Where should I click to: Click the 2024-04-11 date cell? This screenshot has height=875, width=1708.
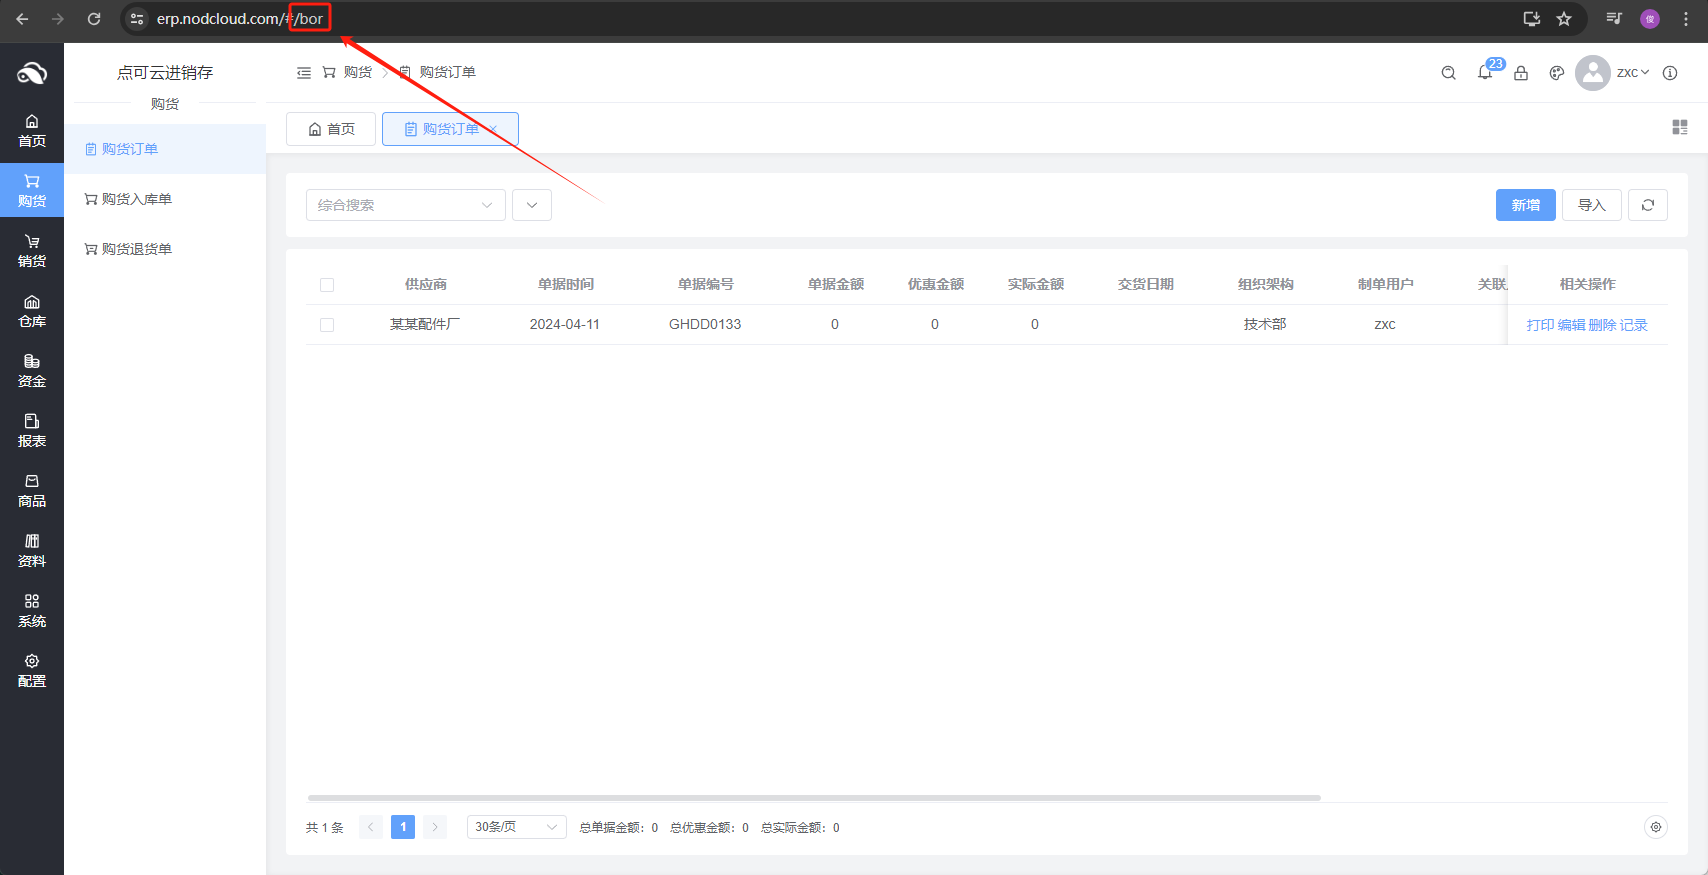565,325
